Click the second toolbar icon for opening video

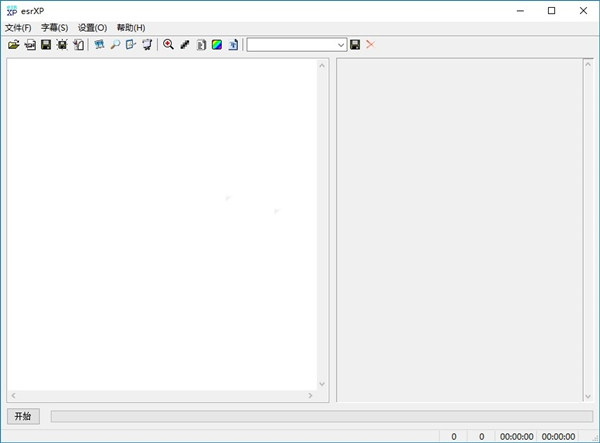(30, 45)
